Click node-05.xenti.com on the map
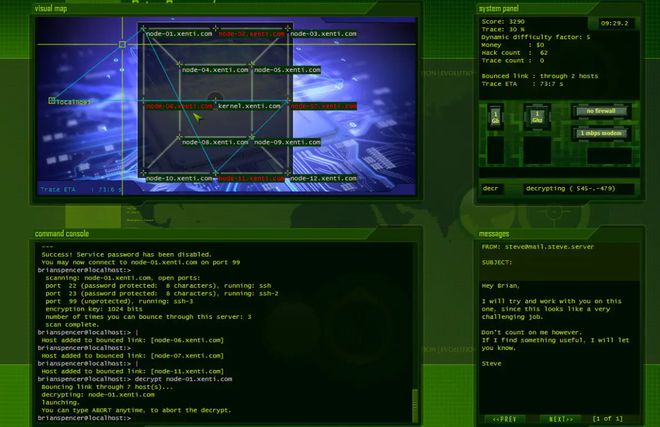The width and height of the screenshot is (660, 427). tap(286, 70)
